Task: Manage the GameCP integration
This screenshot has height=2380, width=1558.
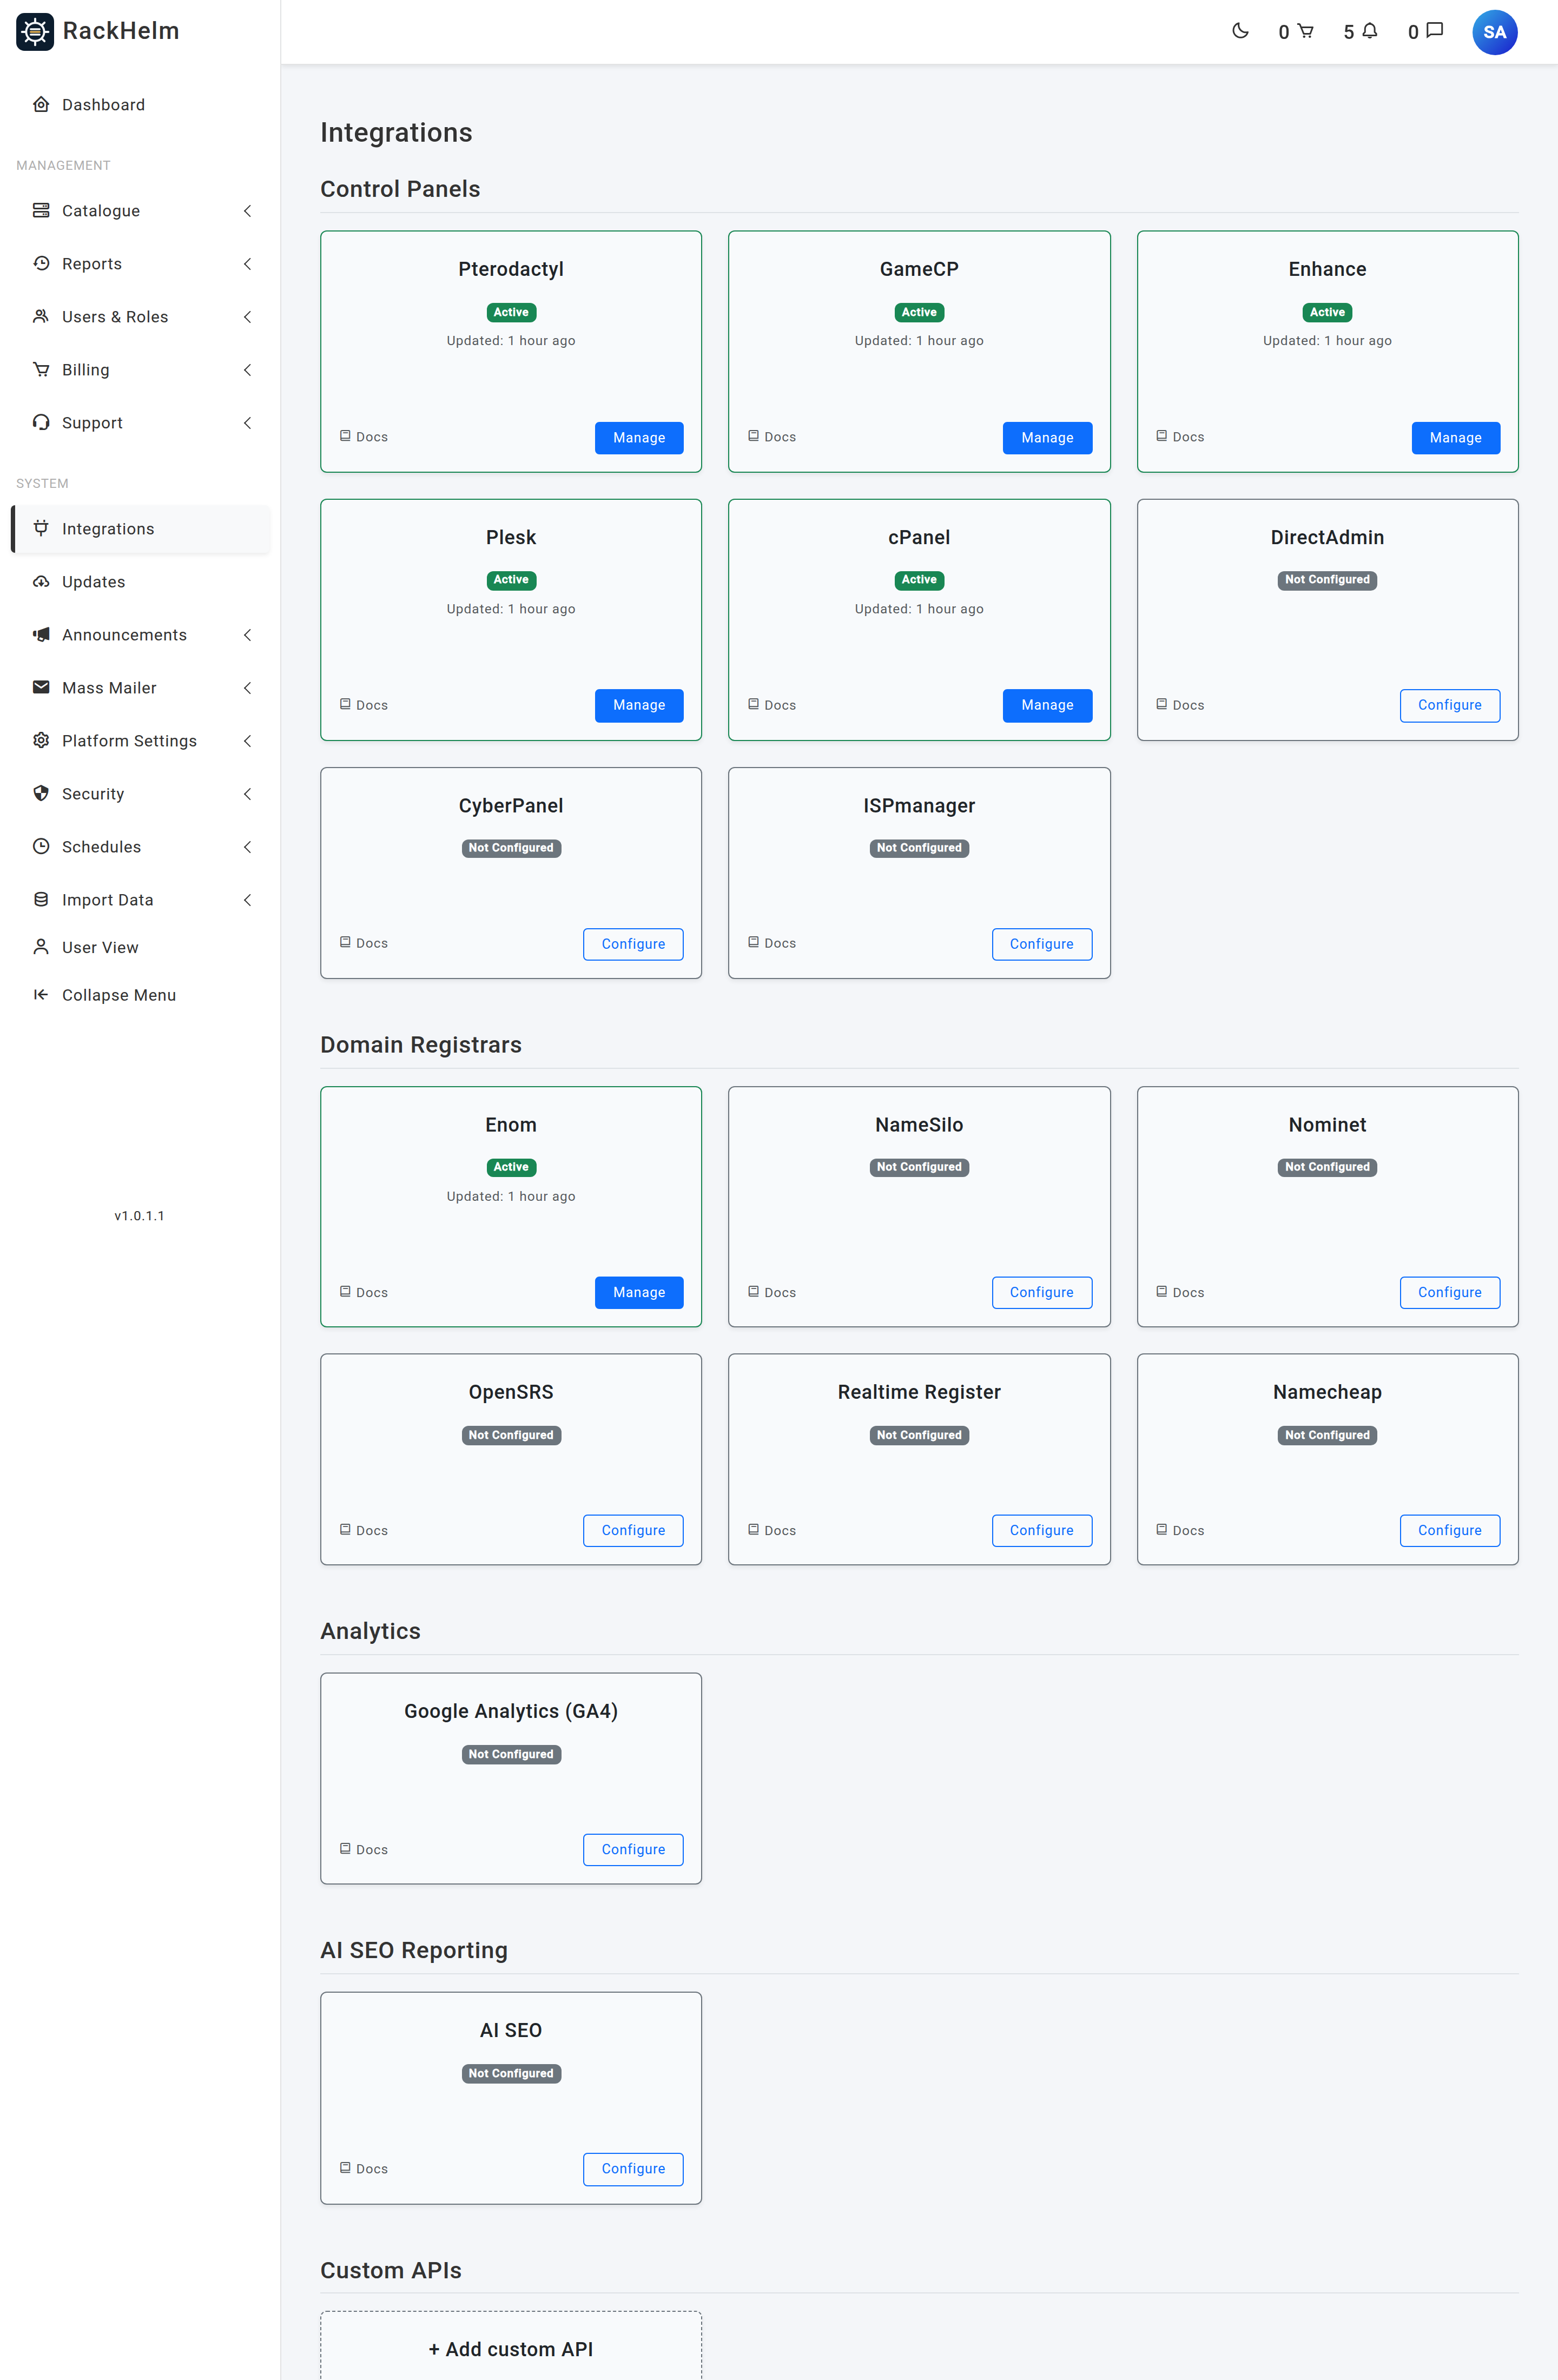Action: [x=1047, y=438]
